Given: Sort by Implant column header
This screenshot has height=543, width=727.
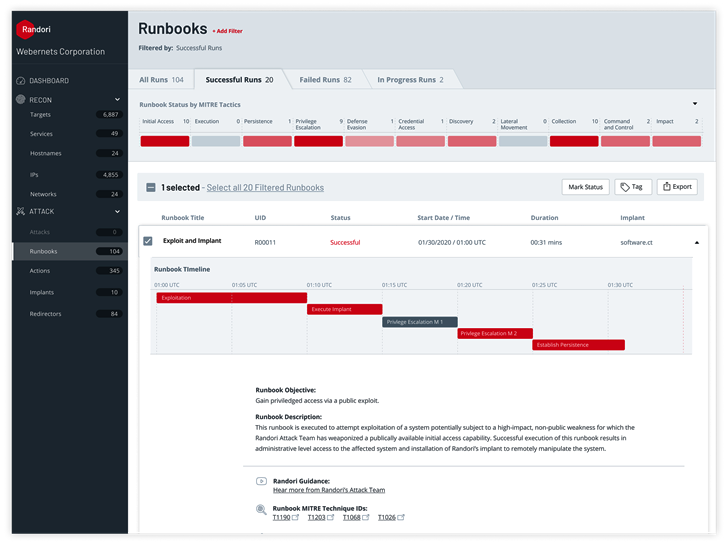Looking at the screenshot, I should tap(632, 217).
